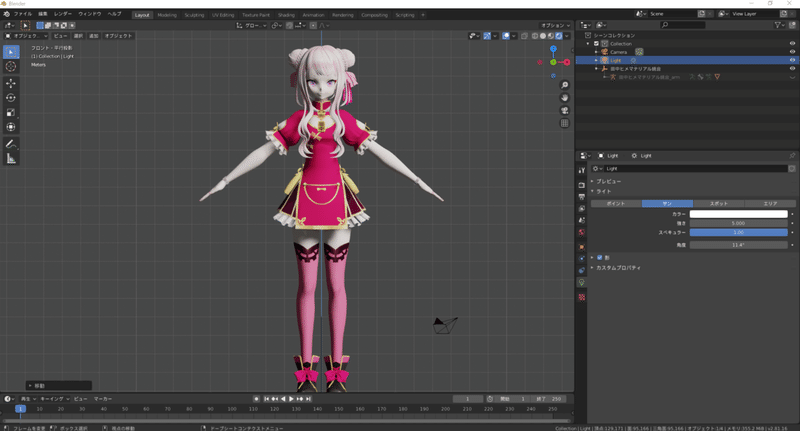Screen dimensions: 800x431
Task: Jump to the end frame button
Action: point(308,399)
